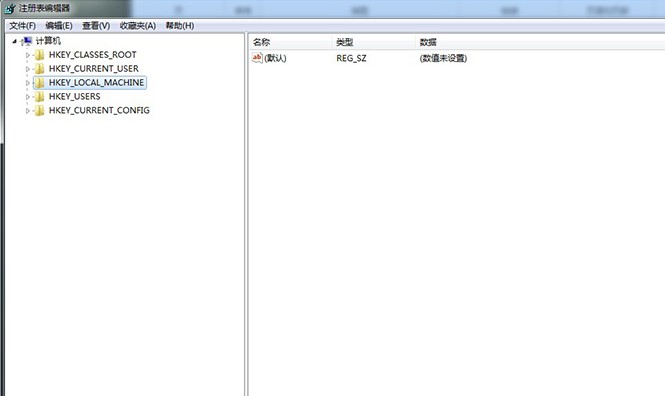Select the 计算机 tree label

click(48, 41)
